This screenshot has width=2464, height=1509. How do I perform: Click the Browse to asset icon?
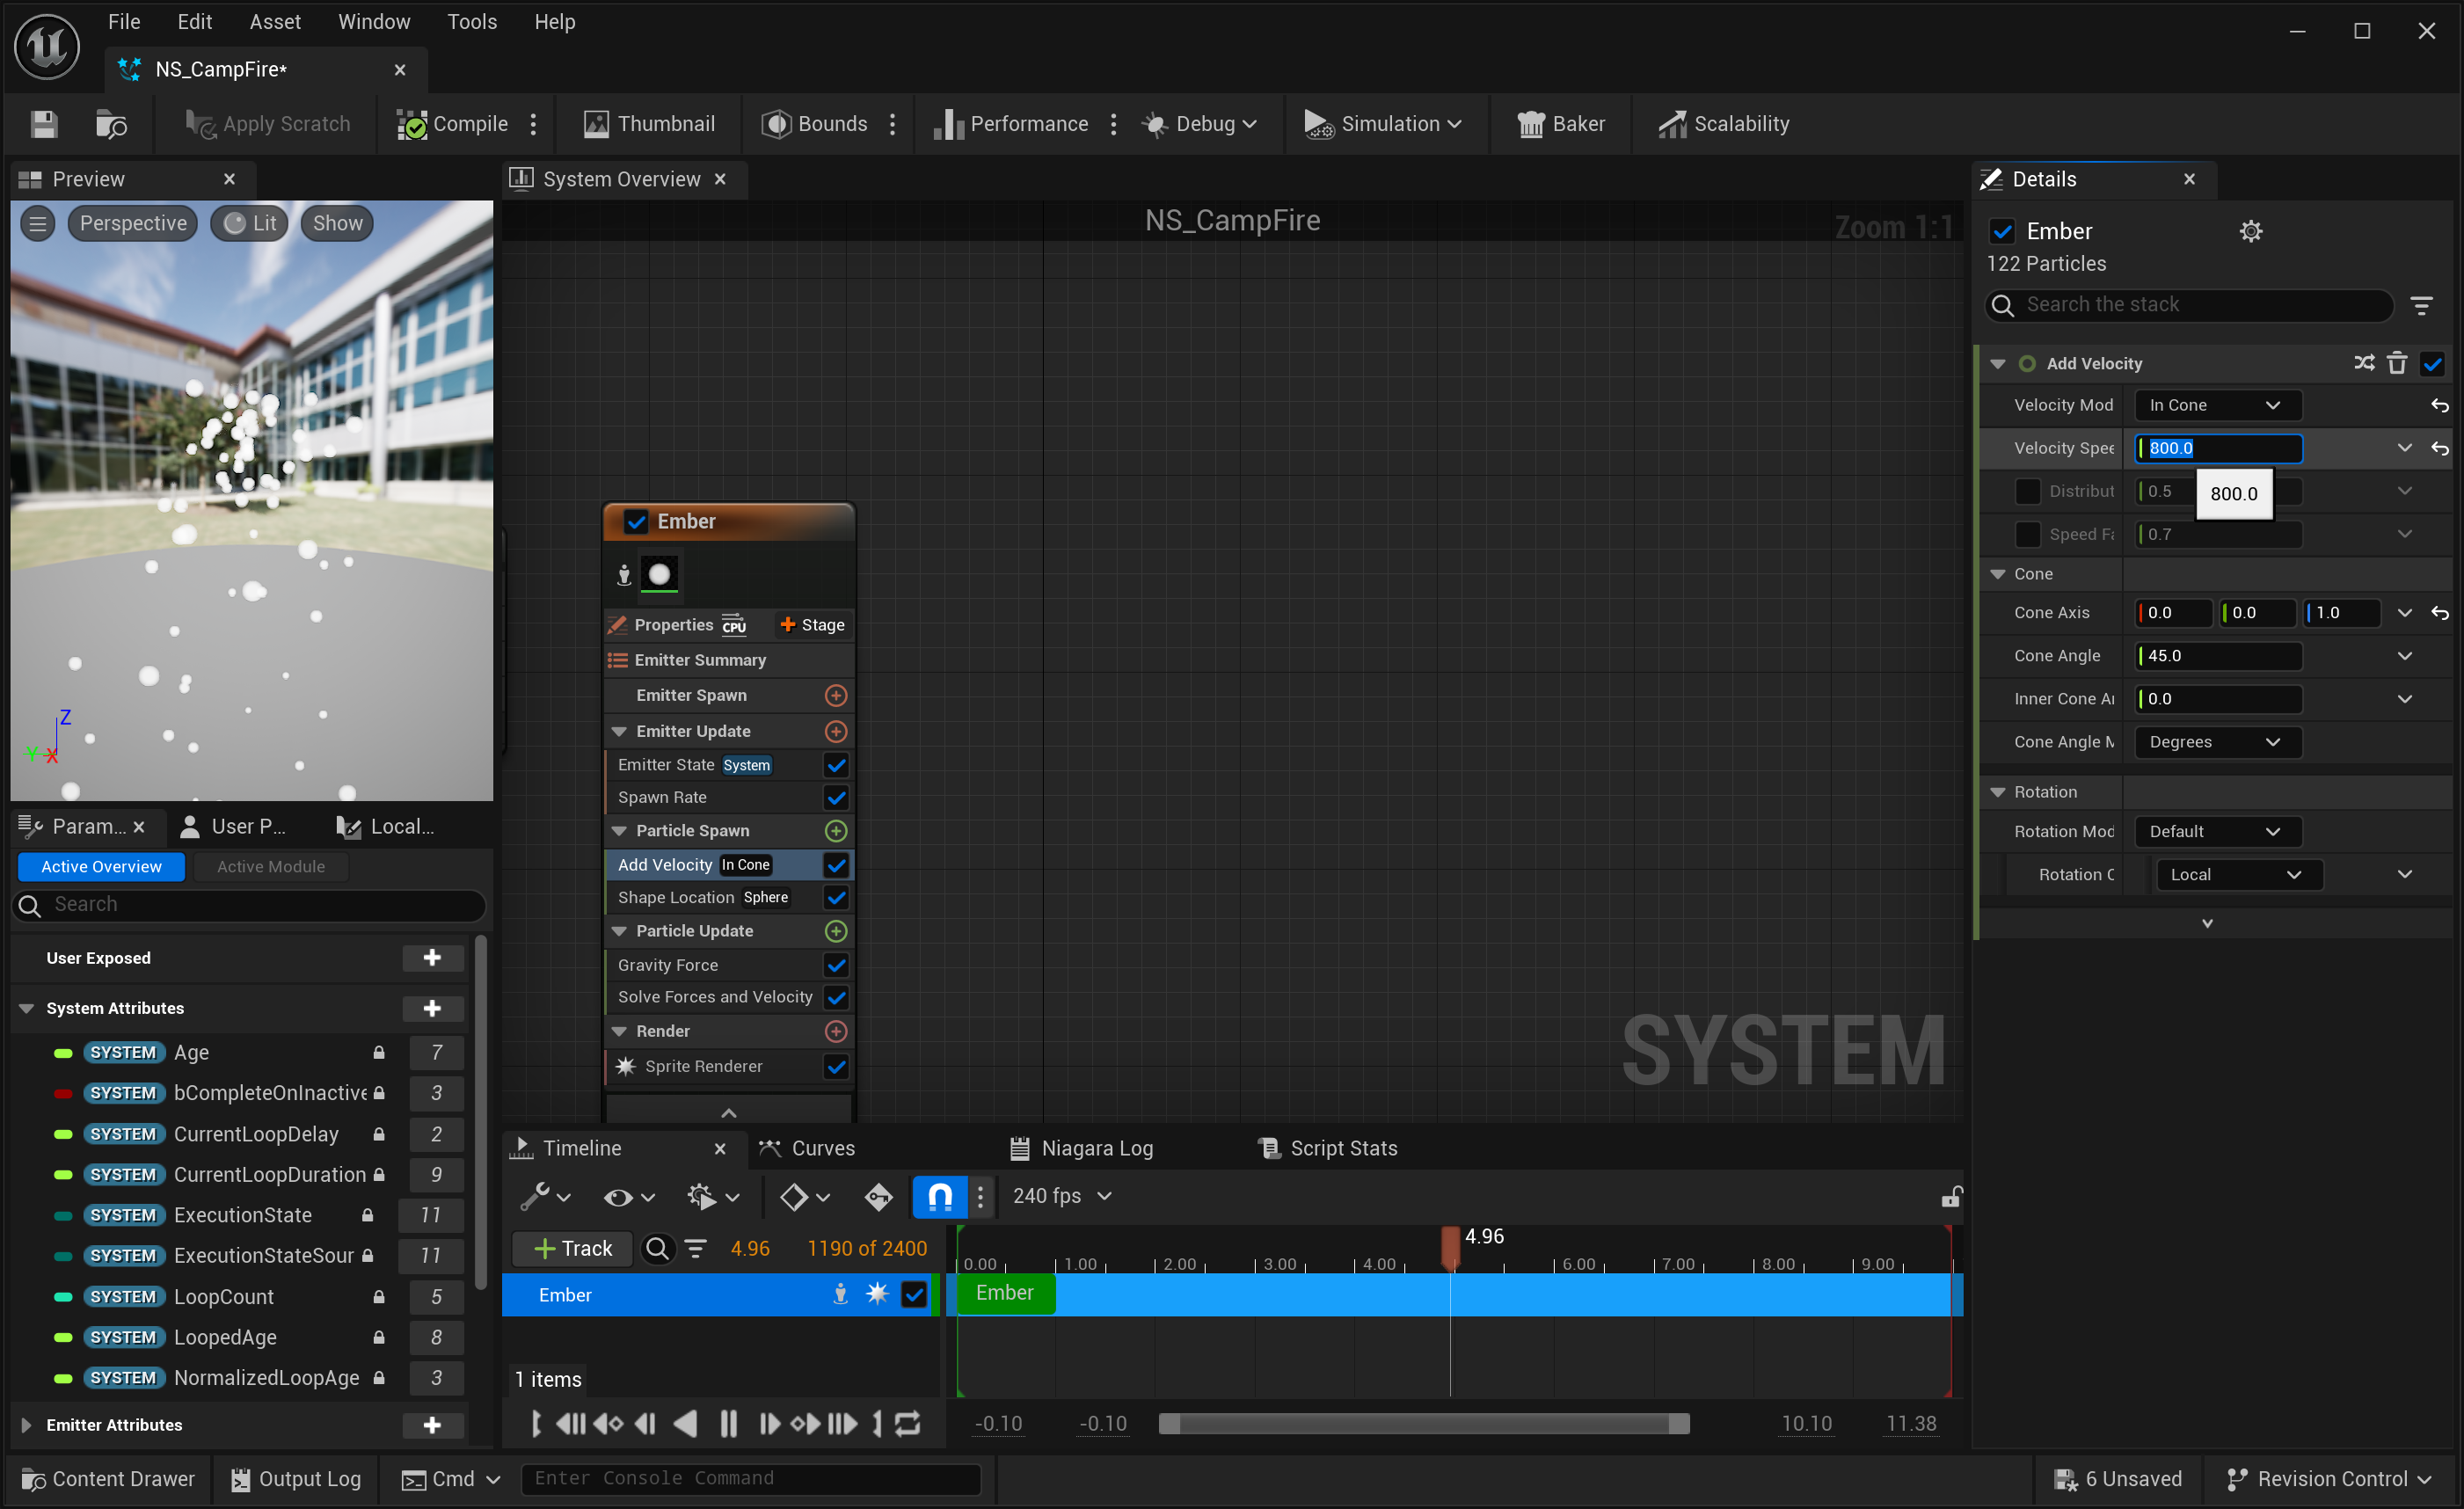click(x=110, y=124)
